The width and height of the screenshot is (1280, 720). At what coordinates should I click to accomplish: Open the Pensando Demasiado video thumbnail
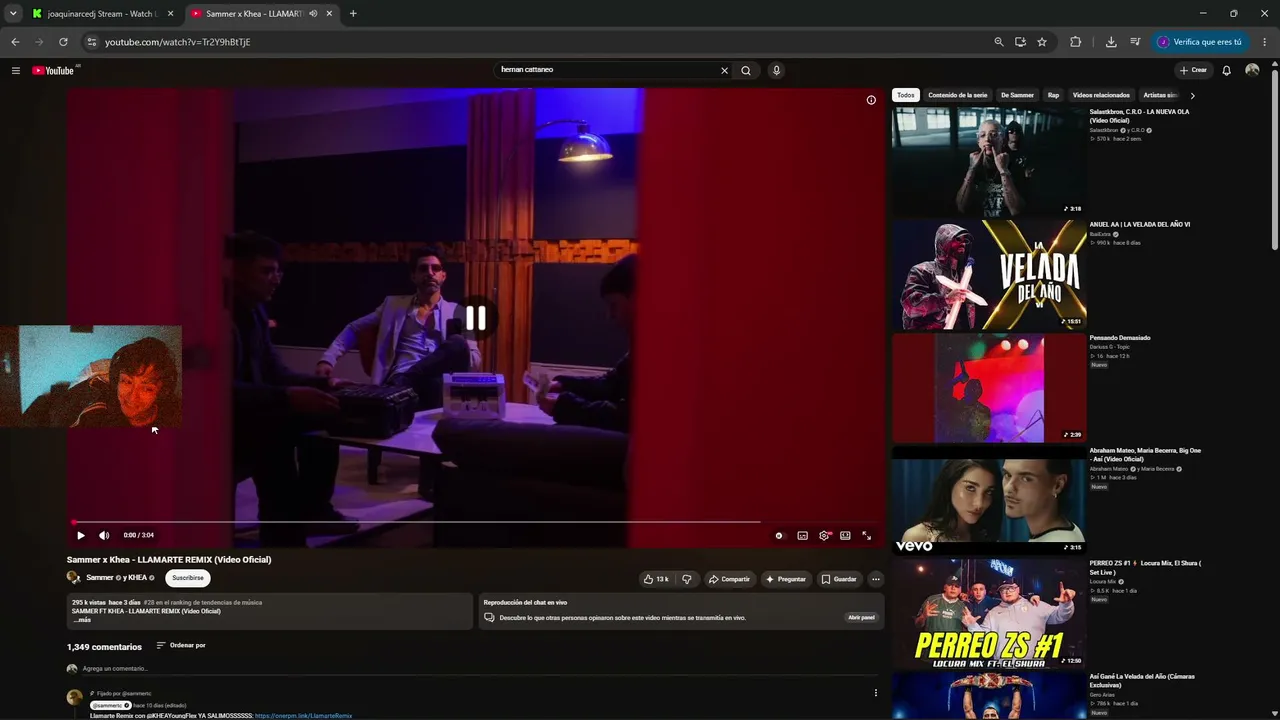click(x=988, y=388)
